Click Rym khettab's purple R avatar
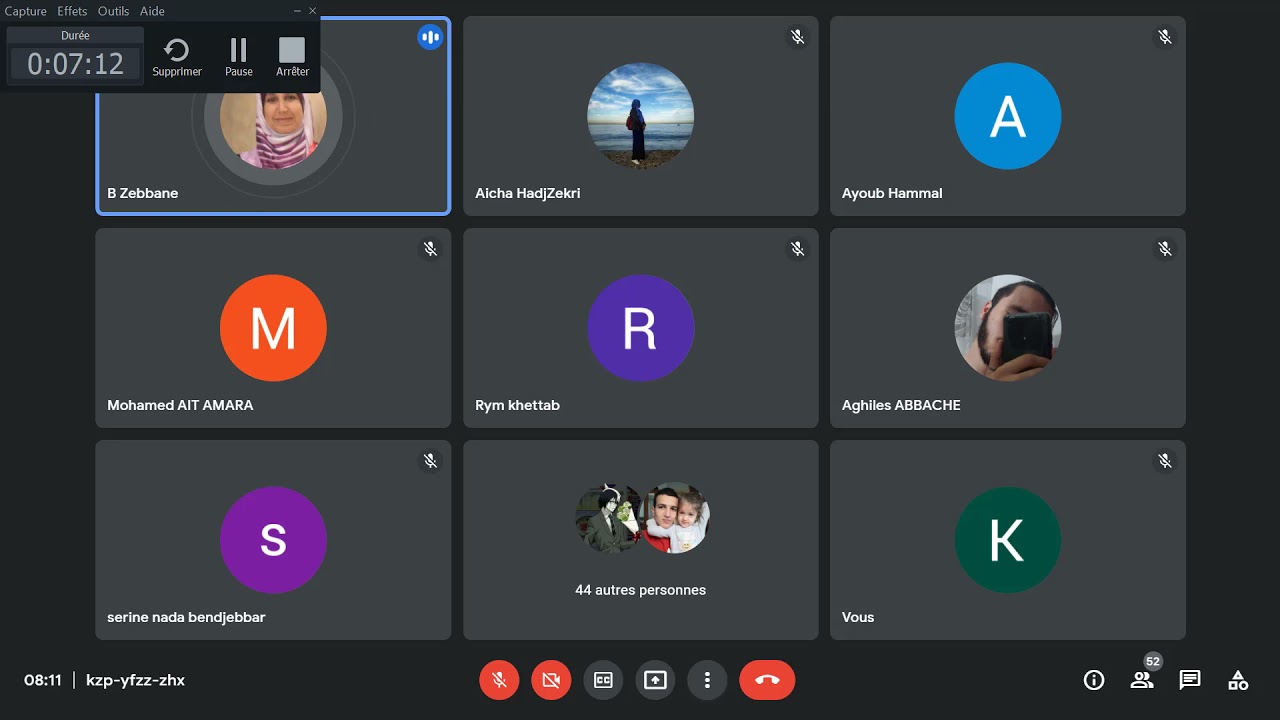This screenshot has width=1280, height=720. (640, 328)
